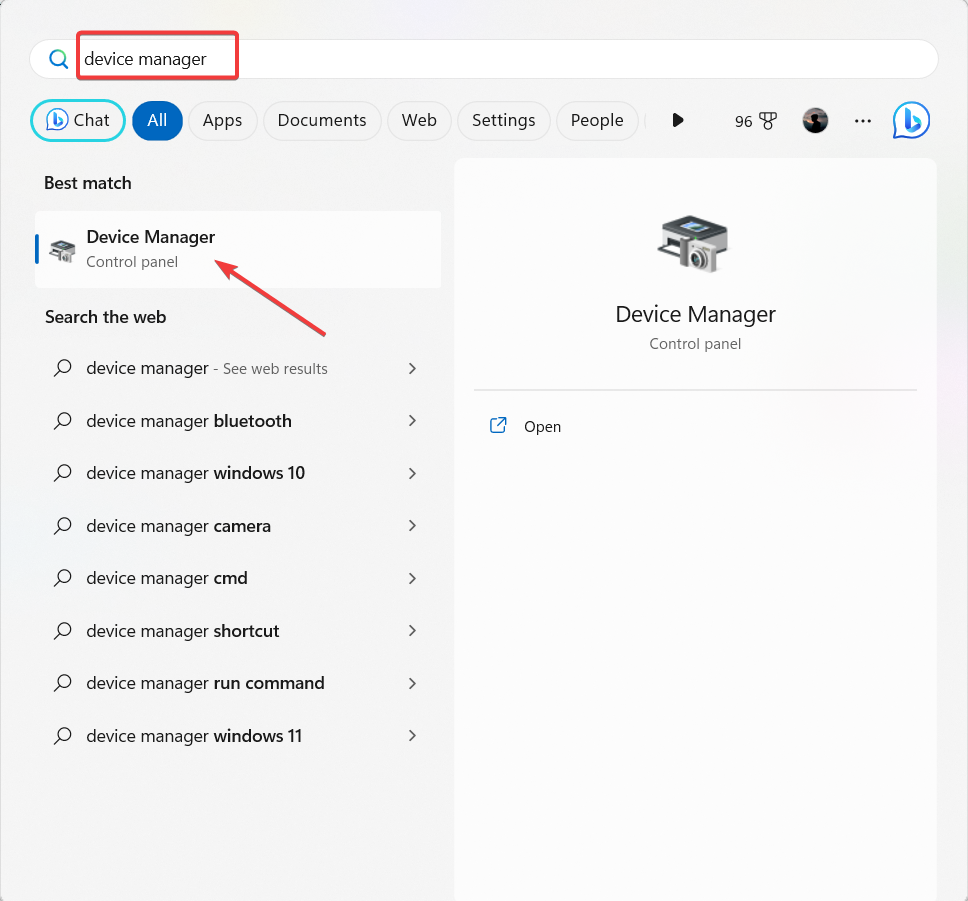
Task: Expand chevron for 'device manager bluetooth'
Action: 412,421
